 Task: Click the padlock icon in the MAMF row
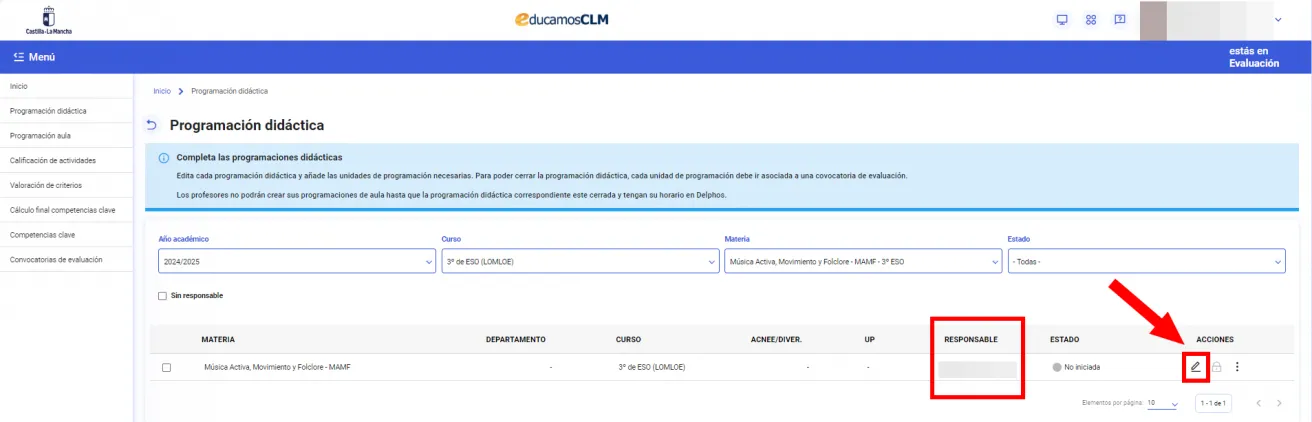(x=1216, y=367)
